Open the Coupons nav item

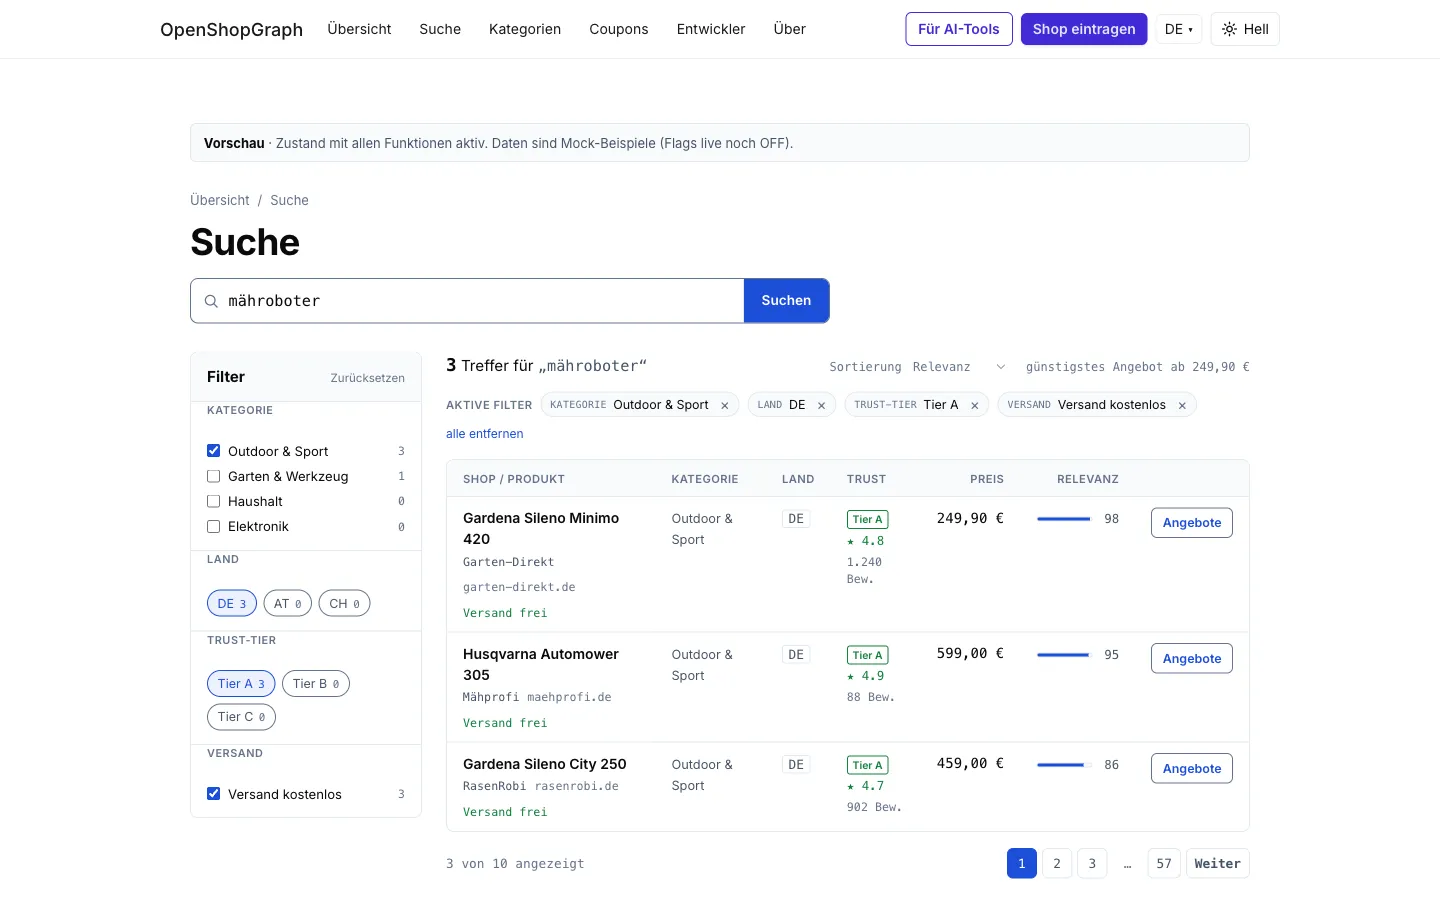pos(619,29)
